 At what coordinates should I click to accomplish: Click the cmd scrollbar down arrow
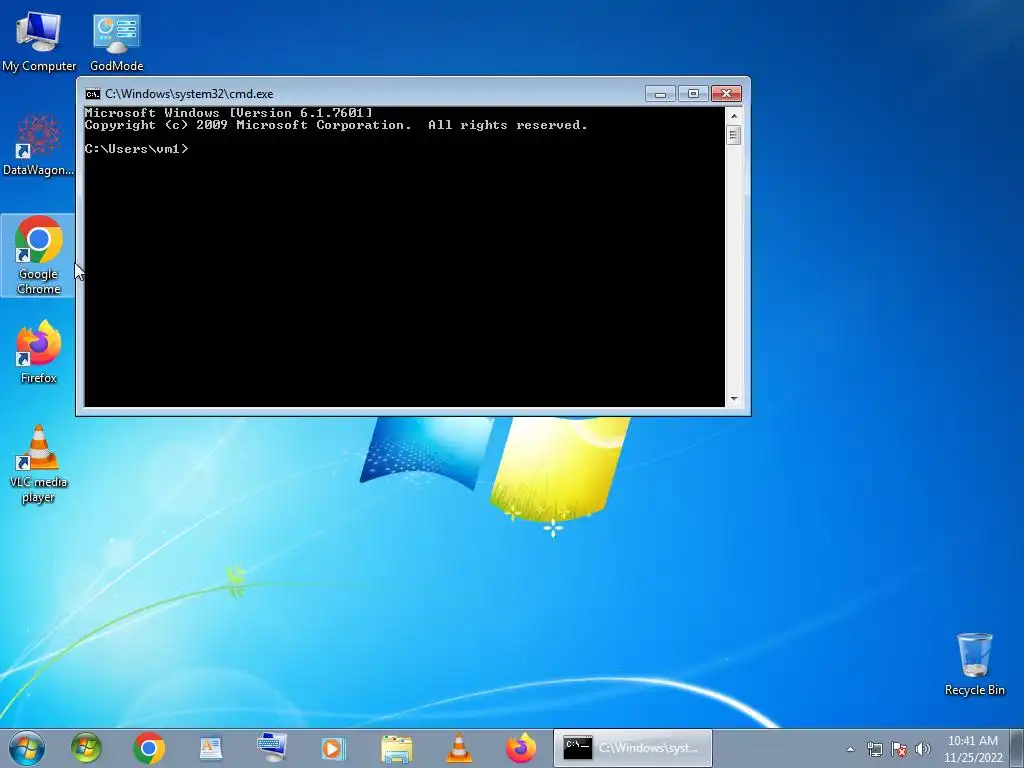click(734, 398)
